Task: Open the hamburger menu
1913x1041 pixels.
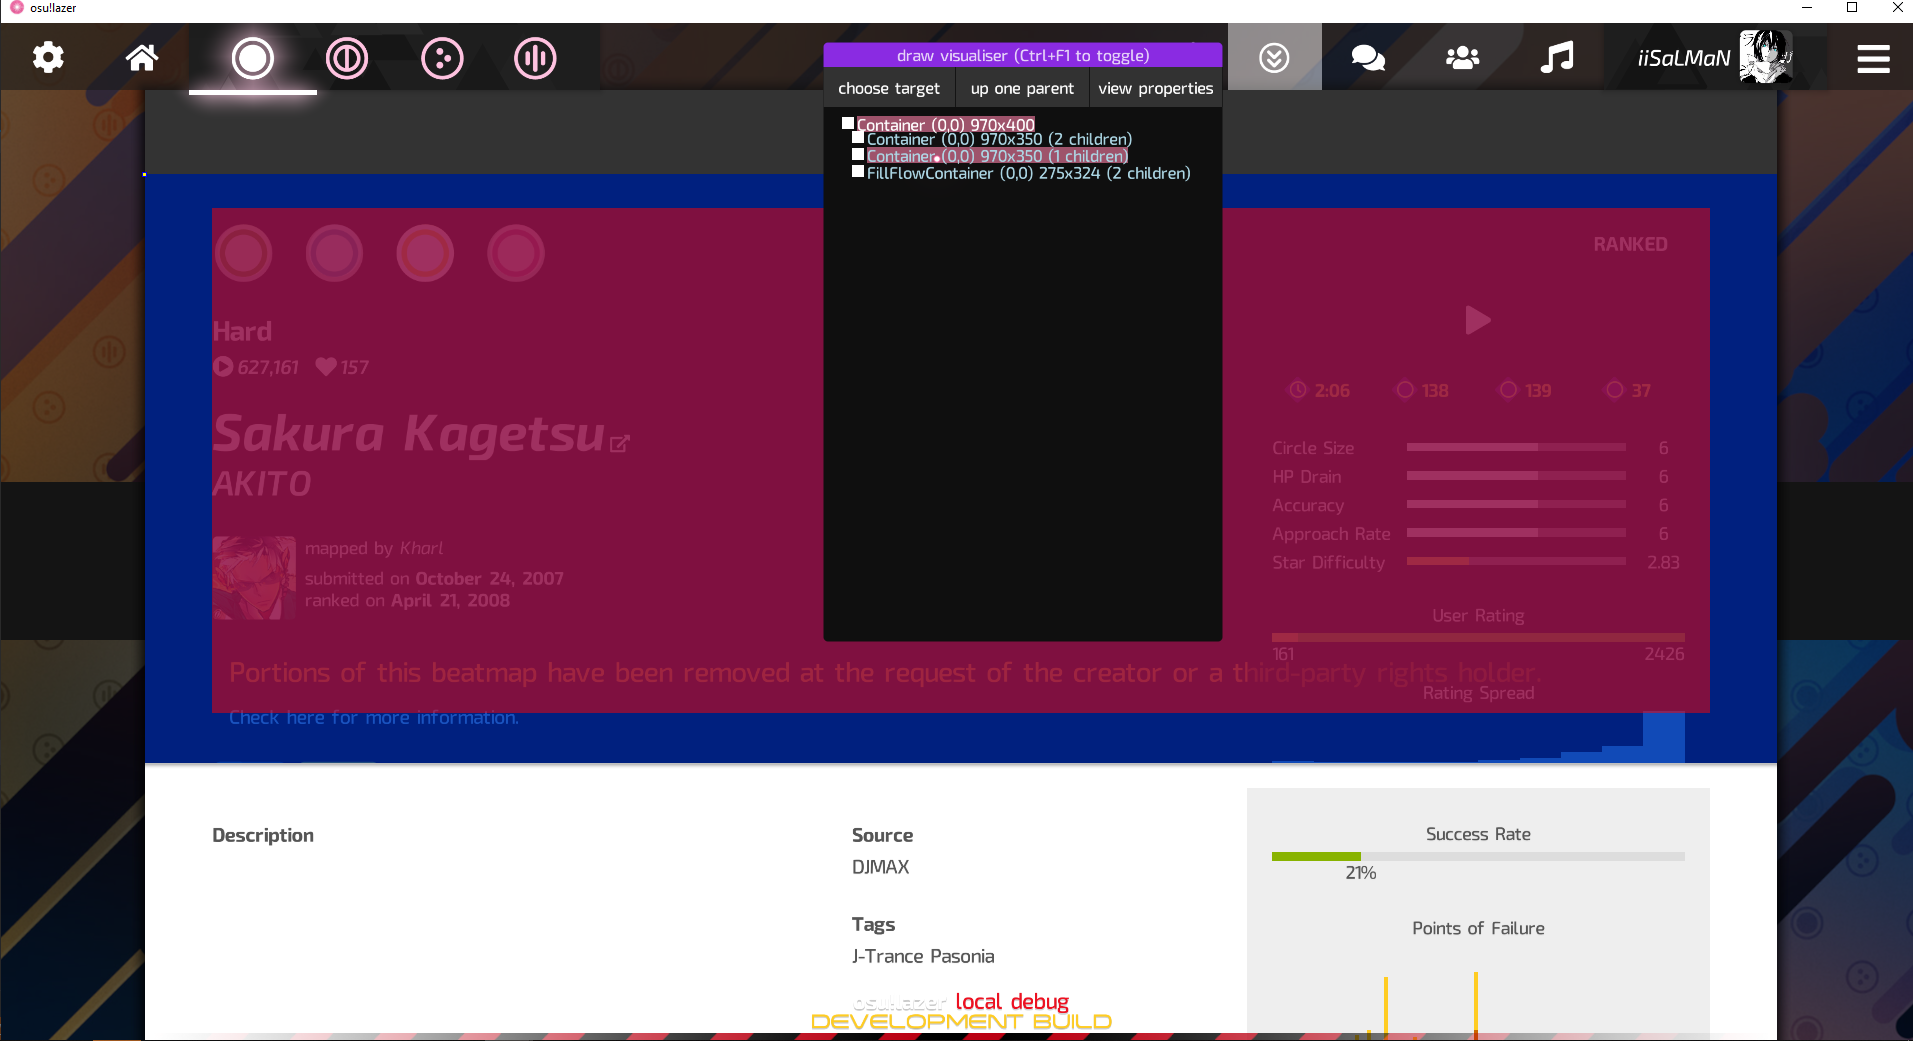Action: [x=1874, y=58]
